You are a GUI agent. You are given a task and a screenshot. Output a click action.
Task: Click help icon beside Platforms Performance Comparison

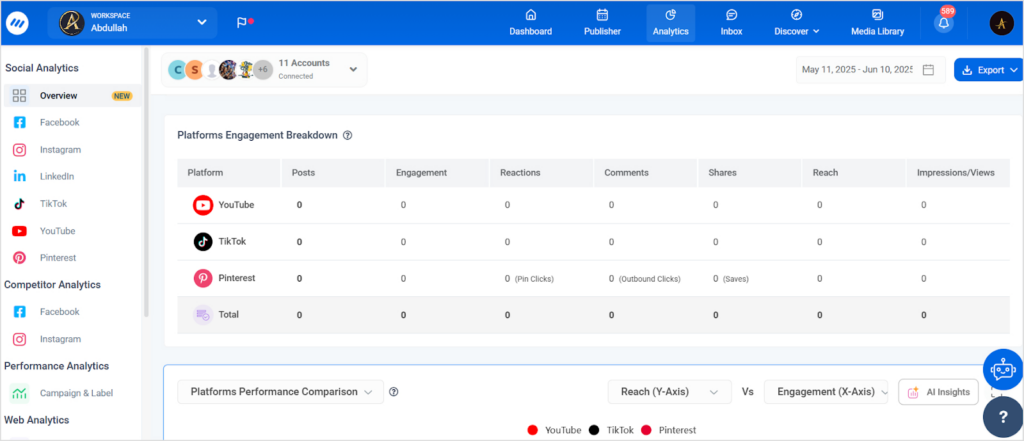click(x=394, y=392)
